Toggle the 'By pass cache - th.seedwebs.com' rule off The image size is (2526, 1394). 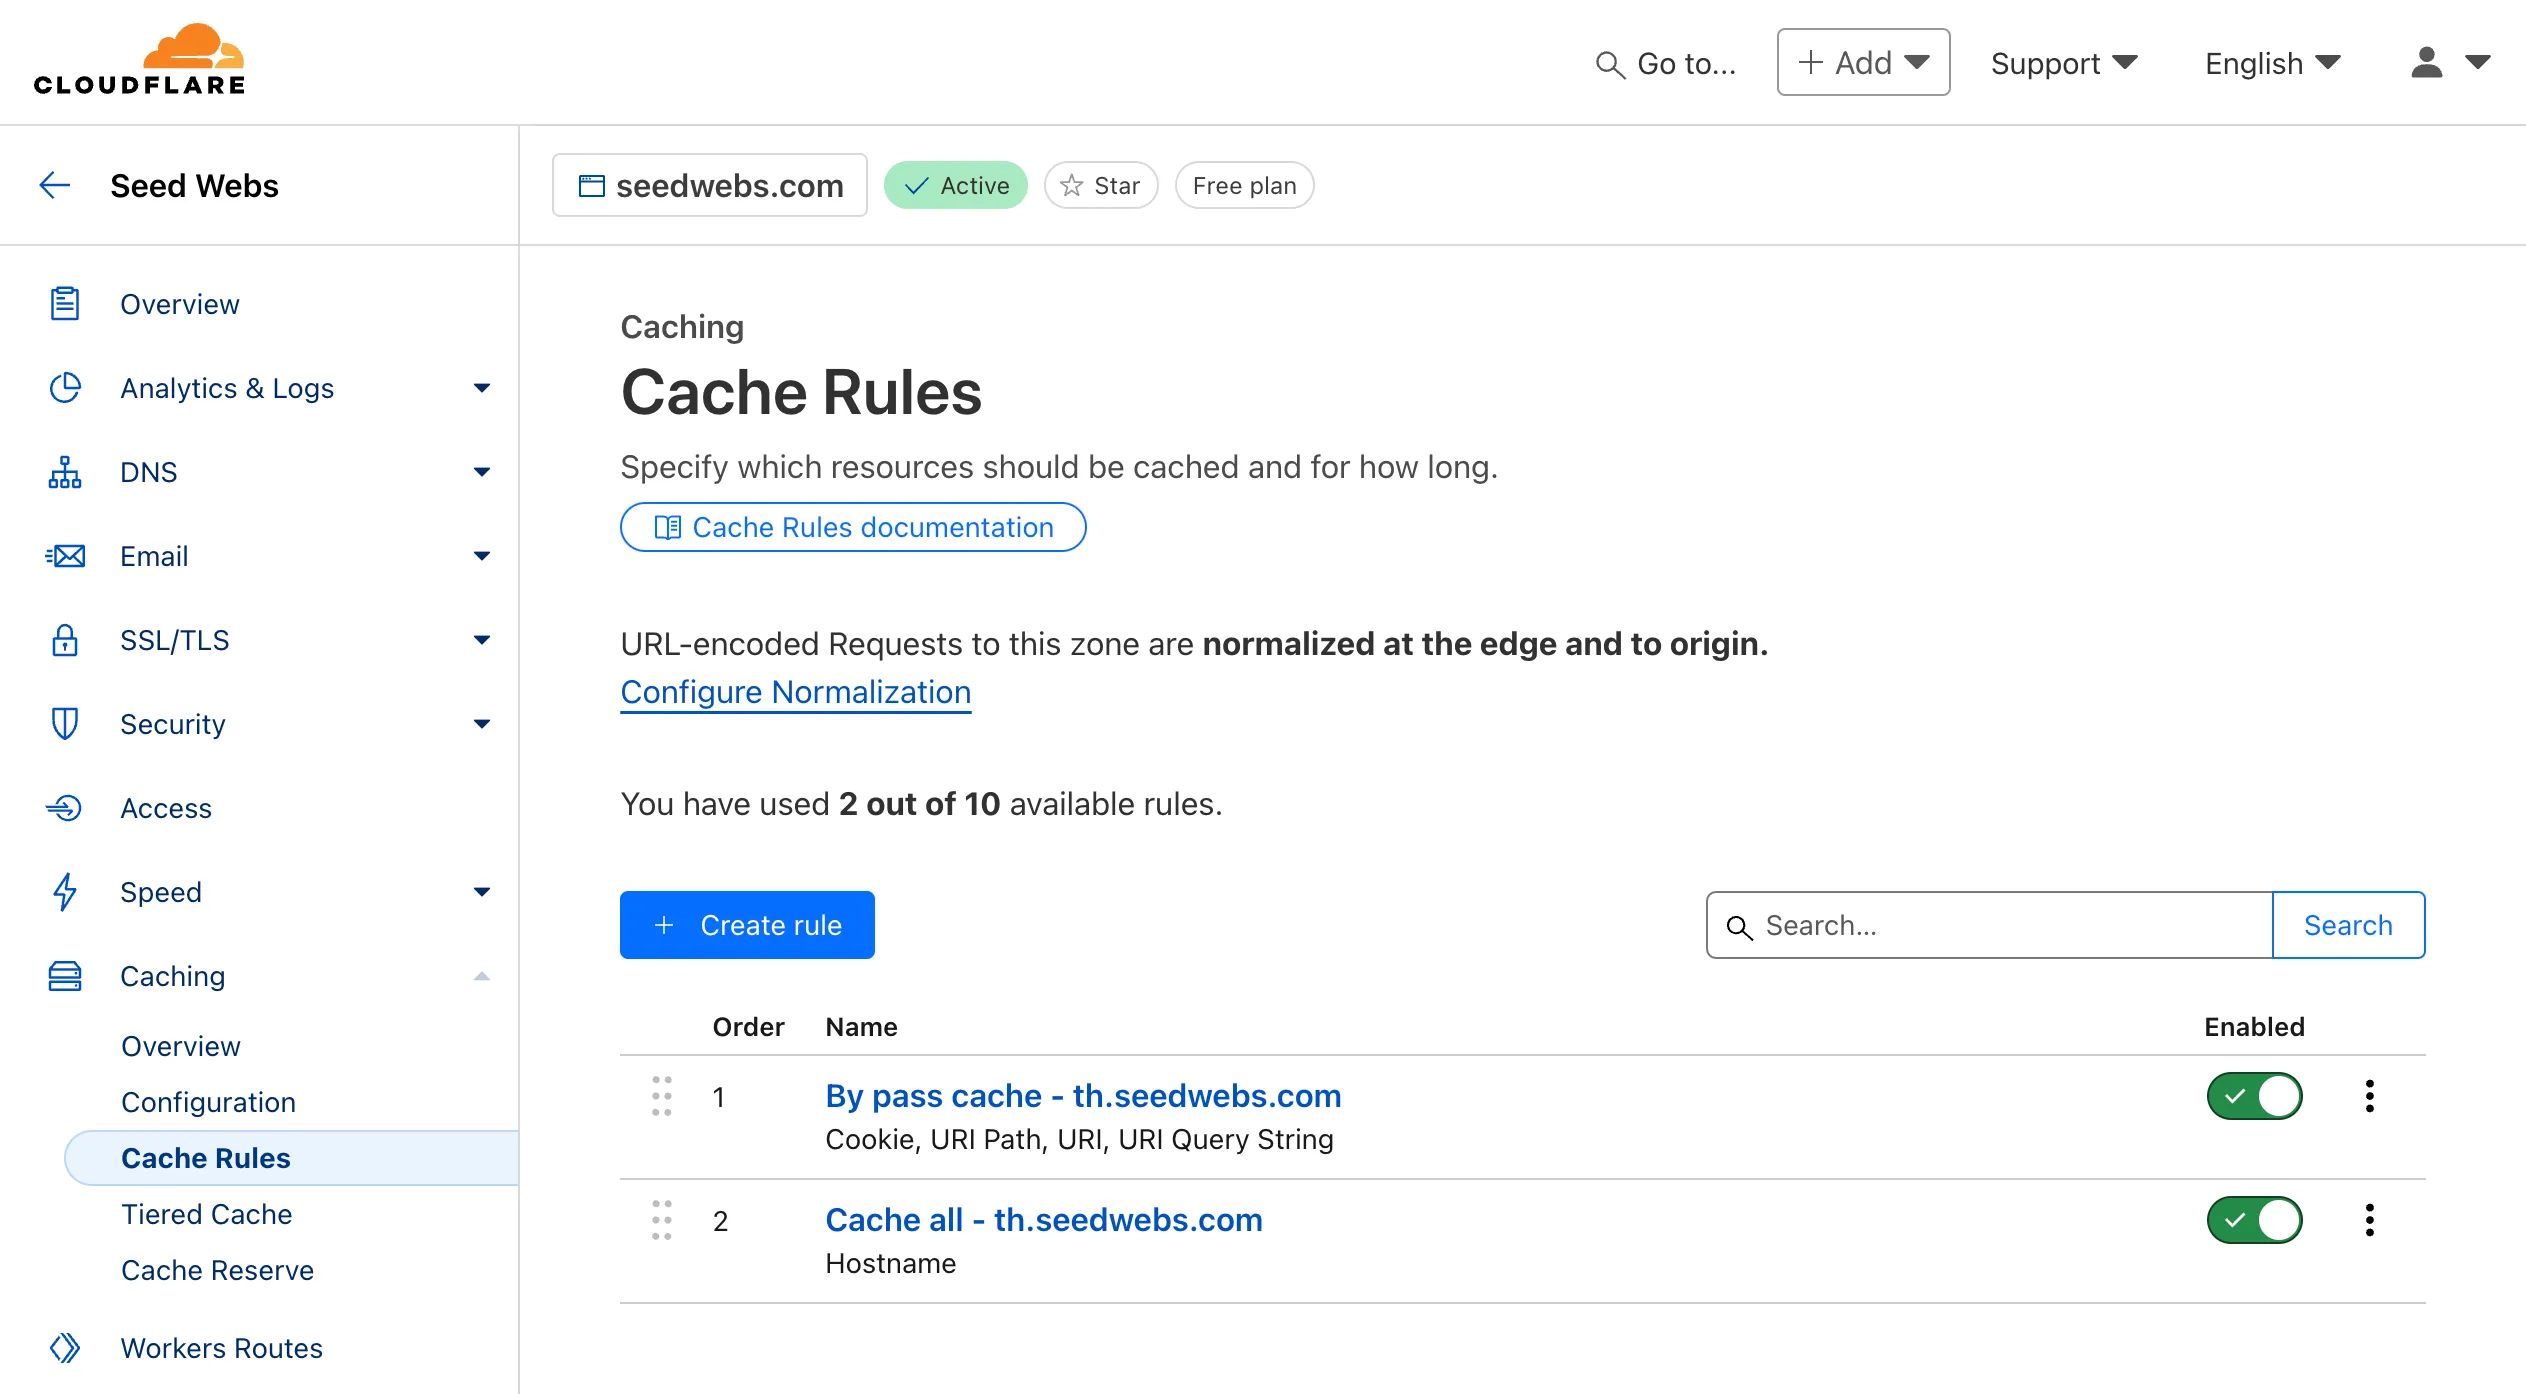coord(2257,1095)
